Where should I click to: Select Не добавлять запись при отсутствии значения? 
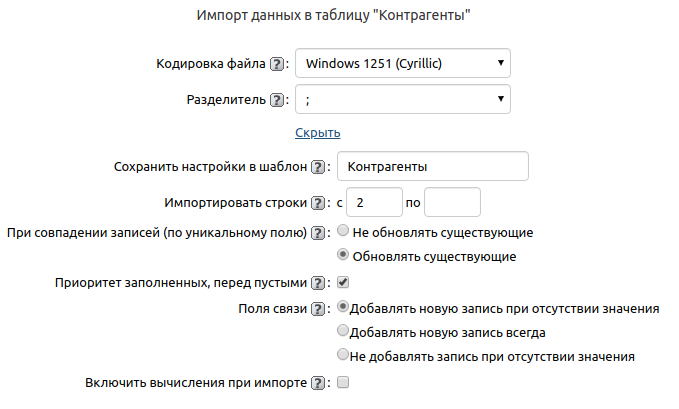344,355
